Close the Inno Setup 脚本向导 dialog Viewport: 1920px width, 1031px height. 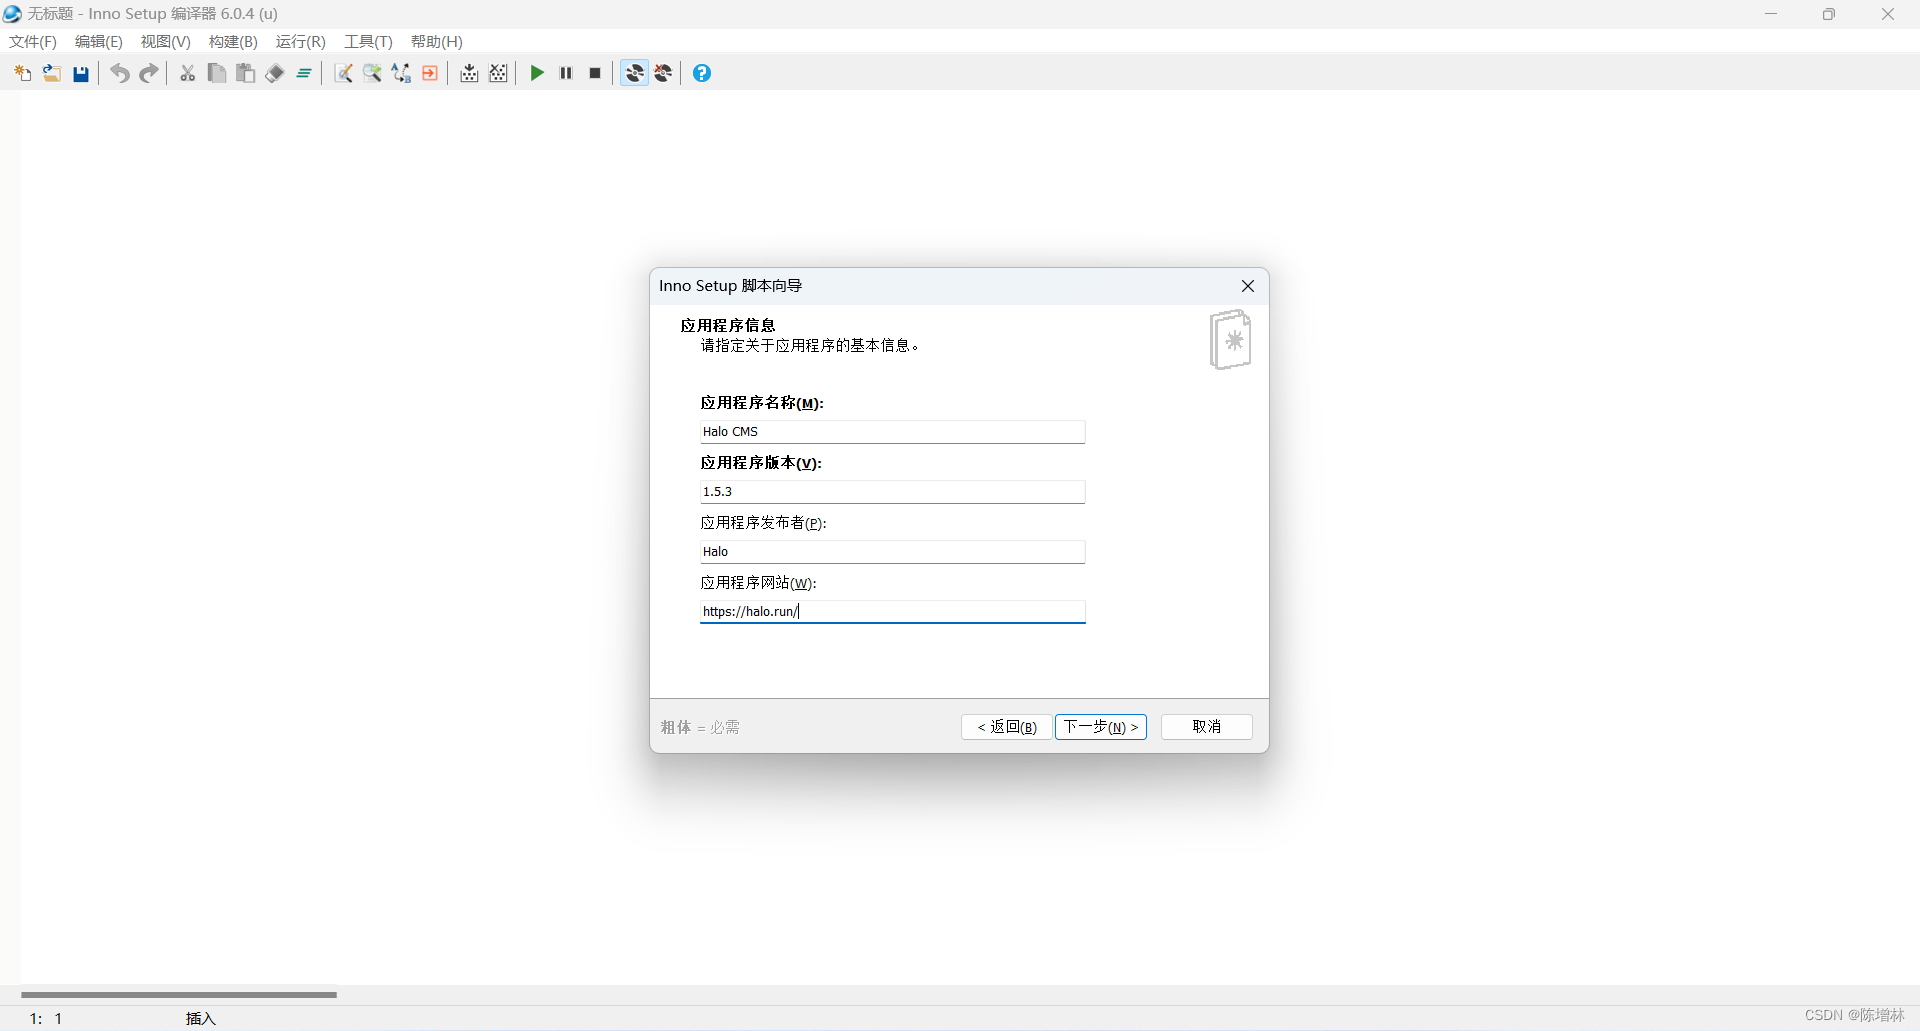[x=1248, y=286]
